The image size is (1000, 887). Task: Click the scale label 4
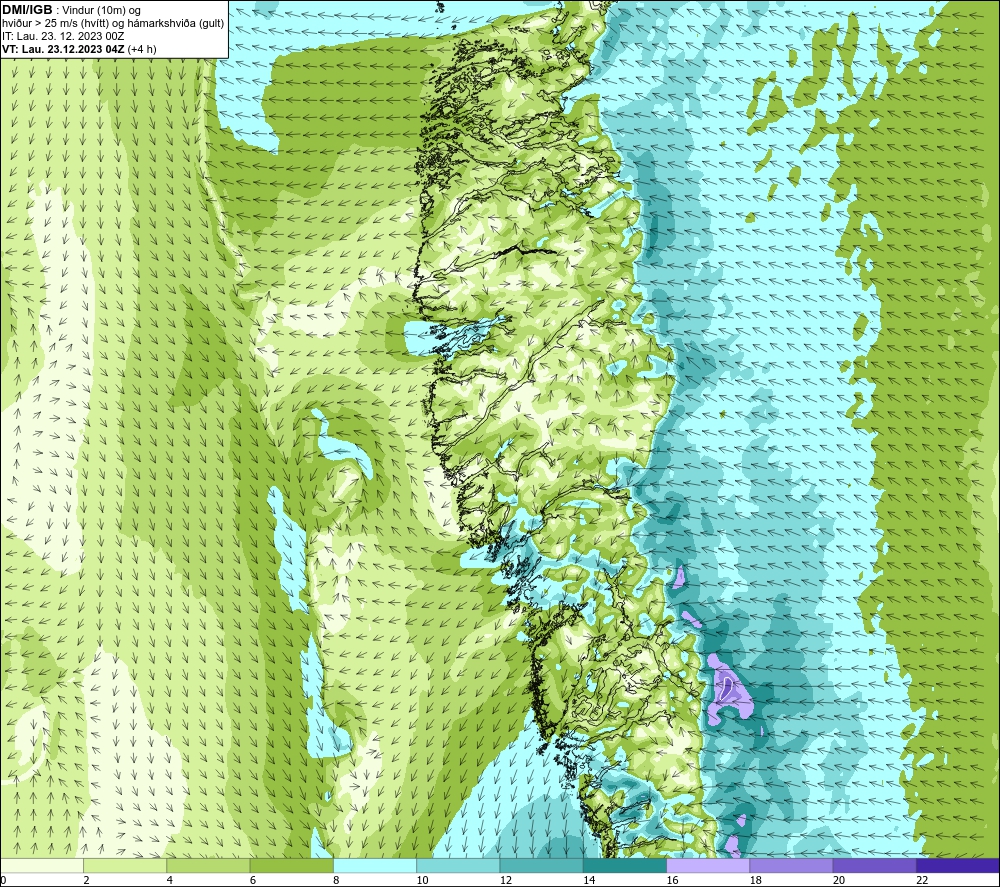point(170,880)
